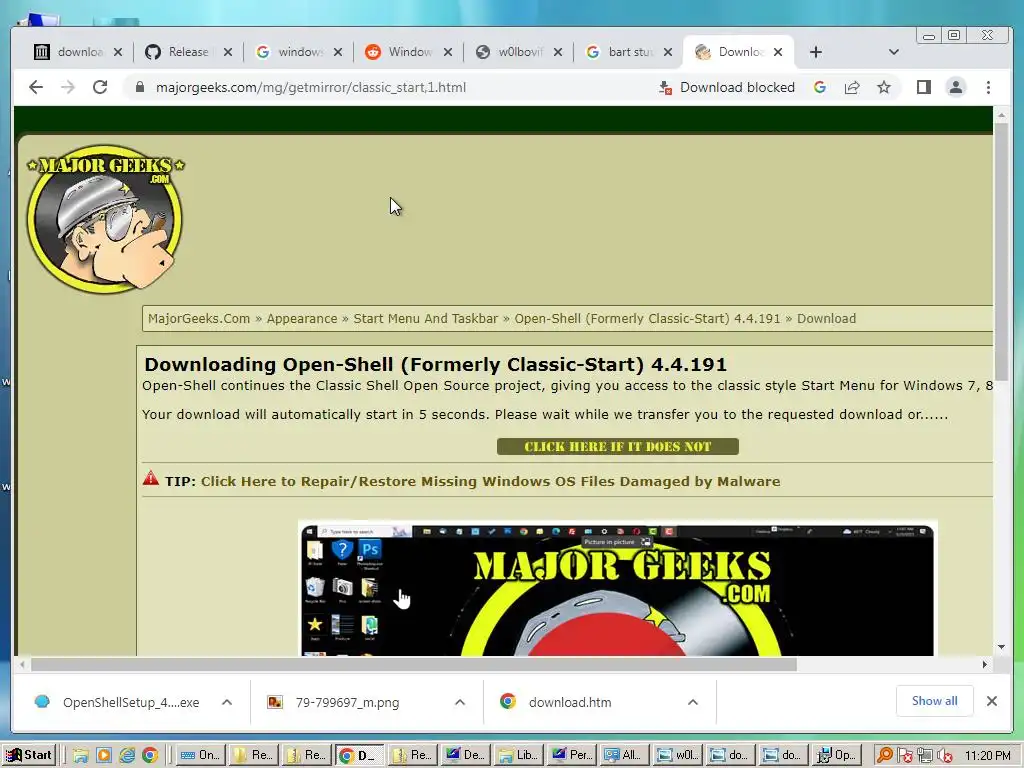Click the vertical scrollbar down arrow

[x=1001, y=647]
